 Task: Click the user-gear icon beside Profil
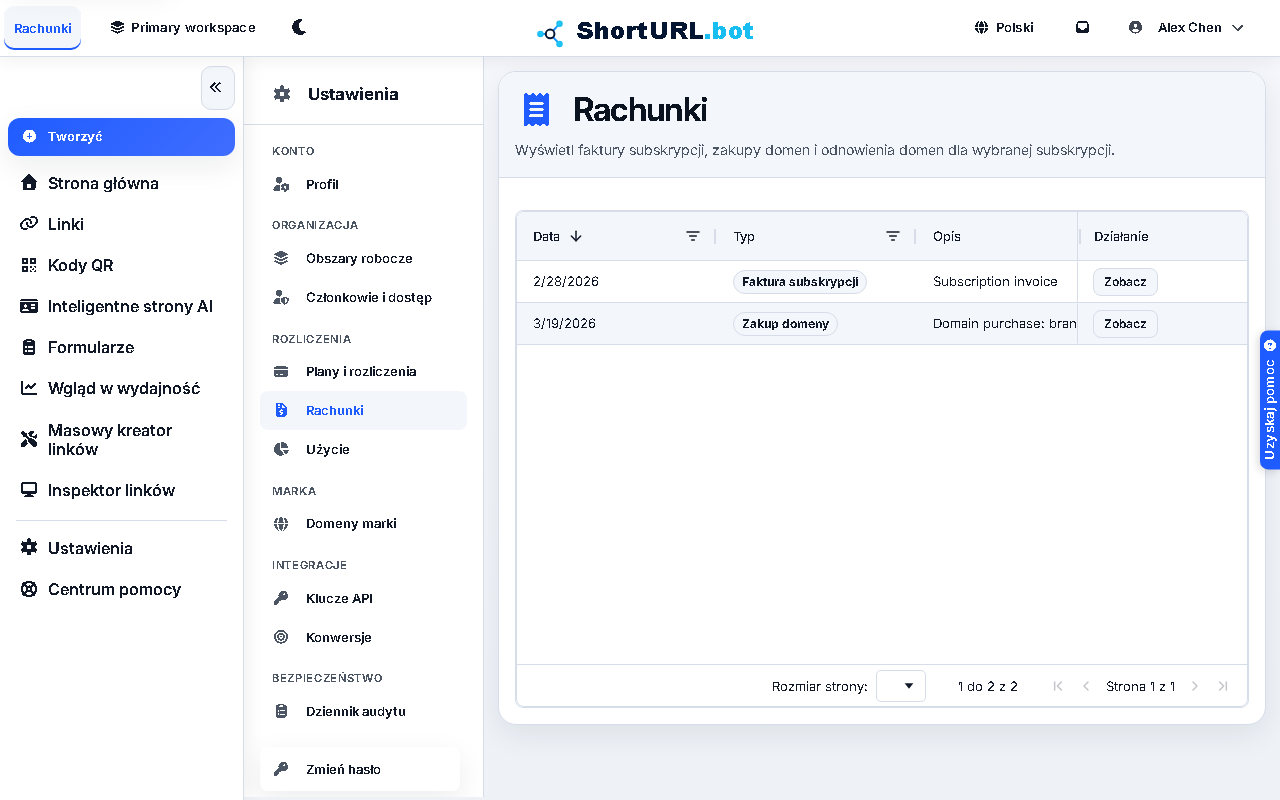pos(282,185)
